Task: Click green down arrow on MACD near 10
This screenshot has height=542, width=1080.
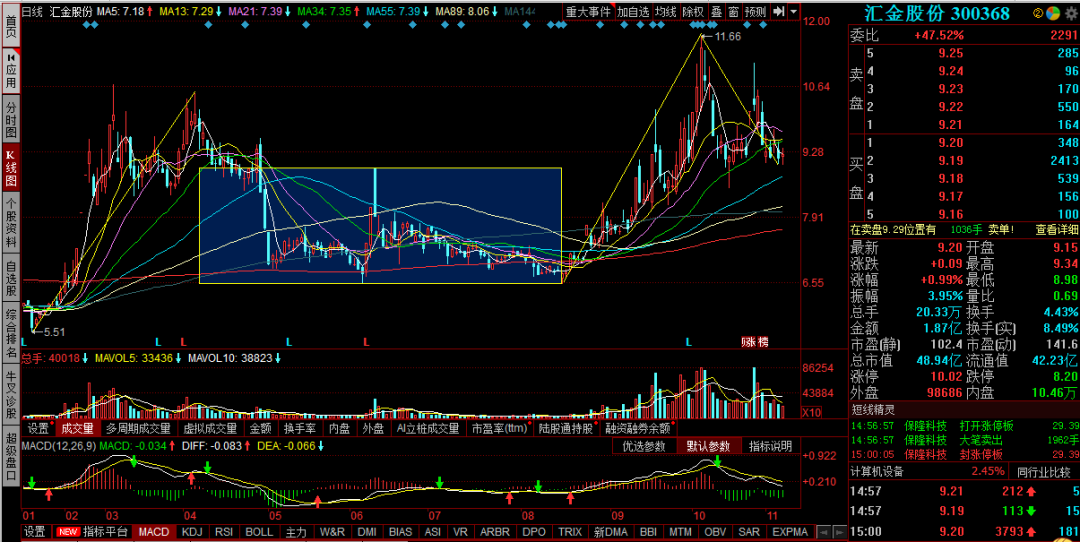Action: coord(717,461)
